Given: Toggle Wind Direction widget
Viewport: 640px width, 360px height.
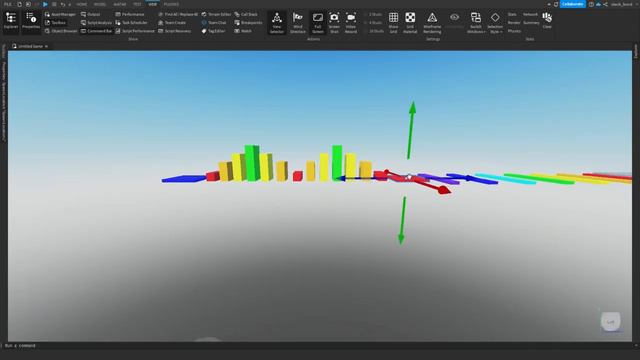Looking at the screenshot, I should (298, 23).
